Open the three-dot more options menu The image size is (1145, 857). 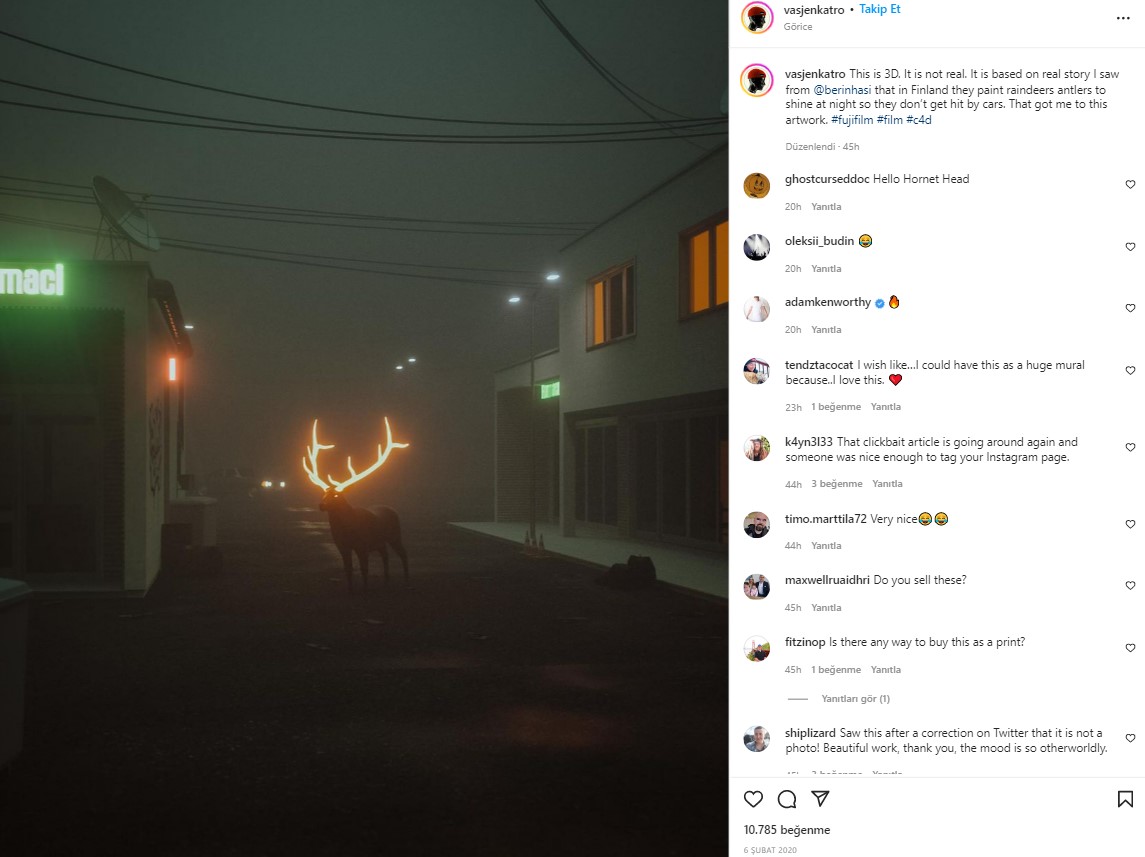pos(1123,18)
